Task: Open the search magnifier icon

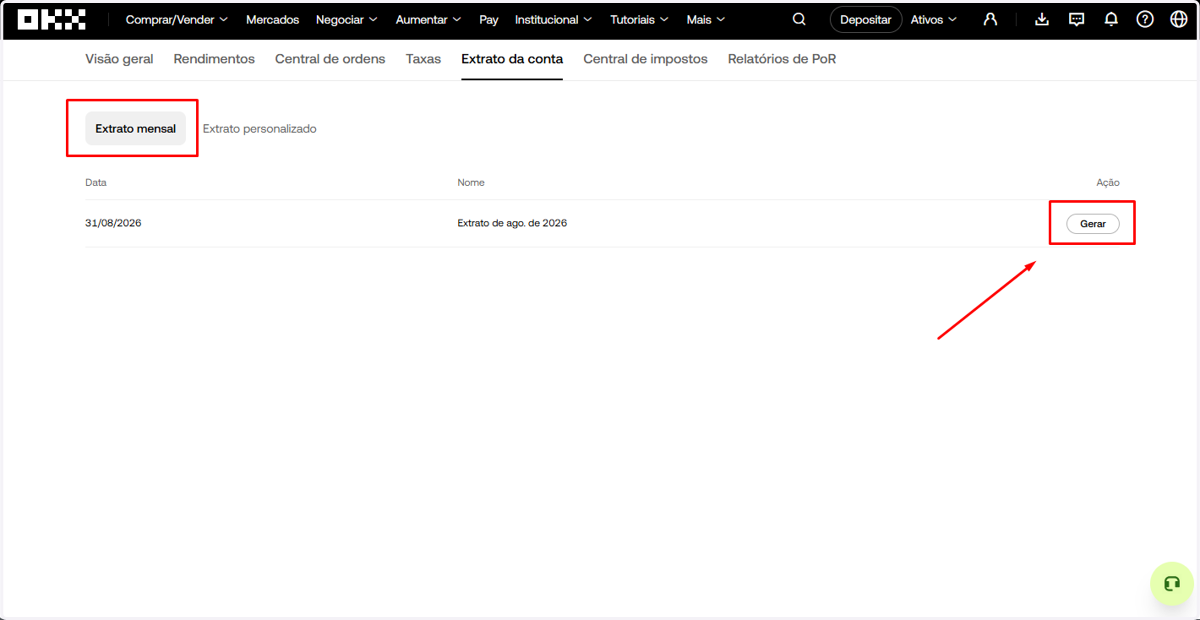Action: click(799, 19)
